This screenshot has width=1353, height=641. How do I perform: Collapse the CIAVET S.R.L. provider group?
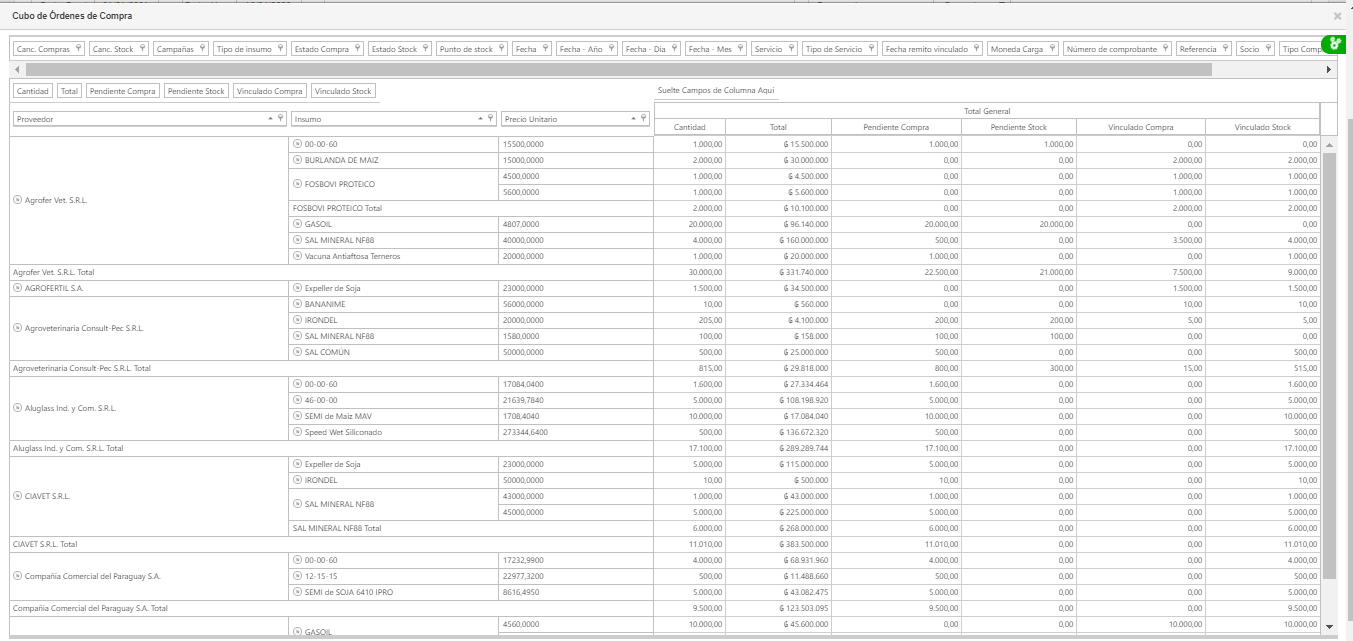click(x=17, y=496)
